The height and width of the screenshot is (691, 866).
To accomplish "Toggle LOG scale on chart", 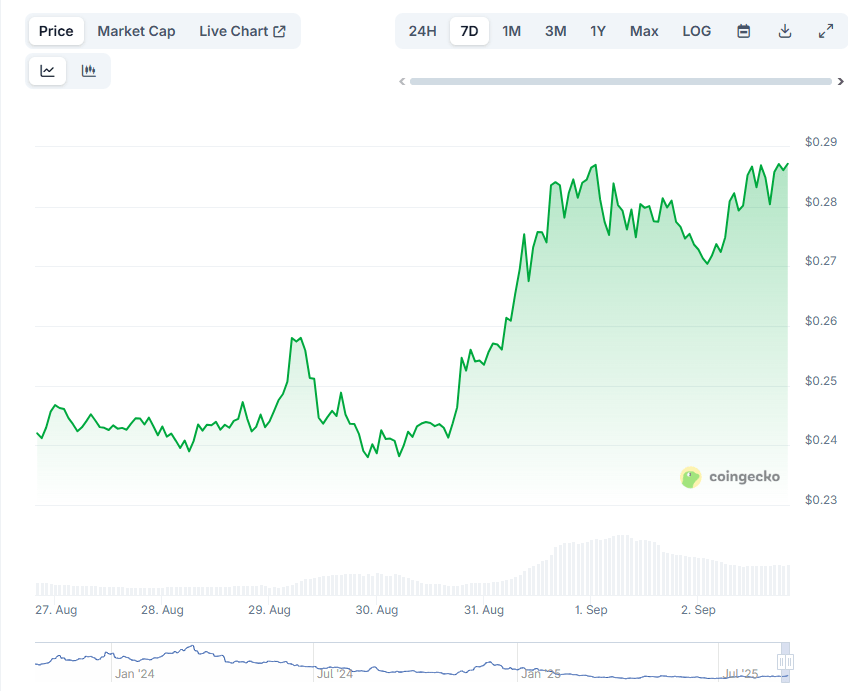I will tap(696, 31).
